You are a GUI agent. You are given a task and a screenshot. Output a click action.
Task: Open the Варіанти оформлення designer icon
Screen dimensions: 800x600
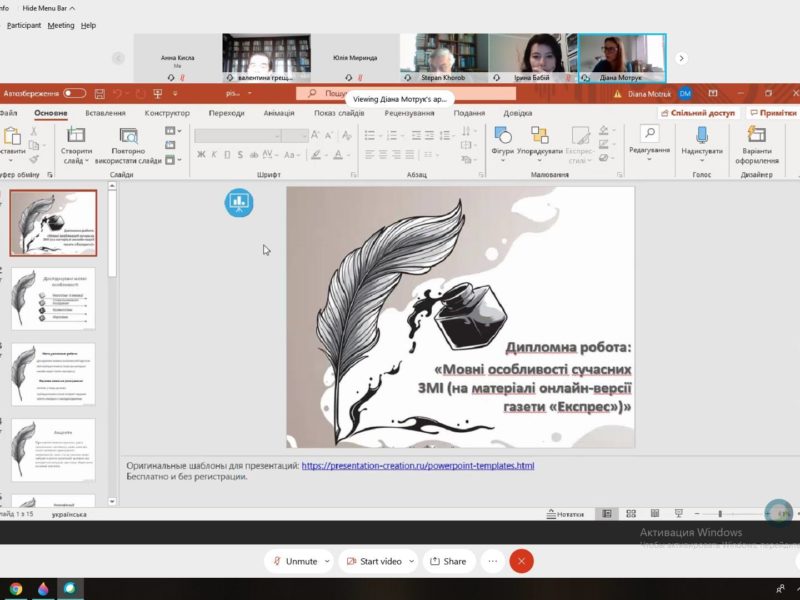pyautogui.click(x=756, y=134)
